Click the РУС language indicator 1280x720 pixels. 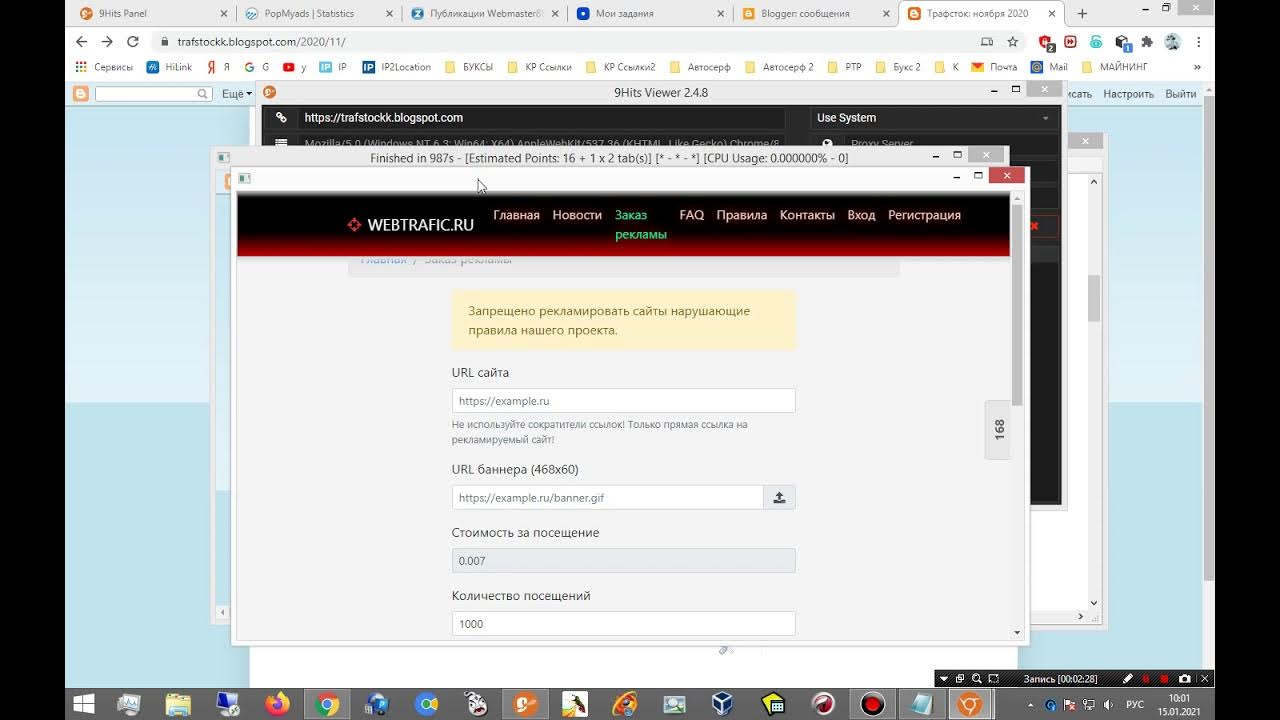[x=1135, y=704]
